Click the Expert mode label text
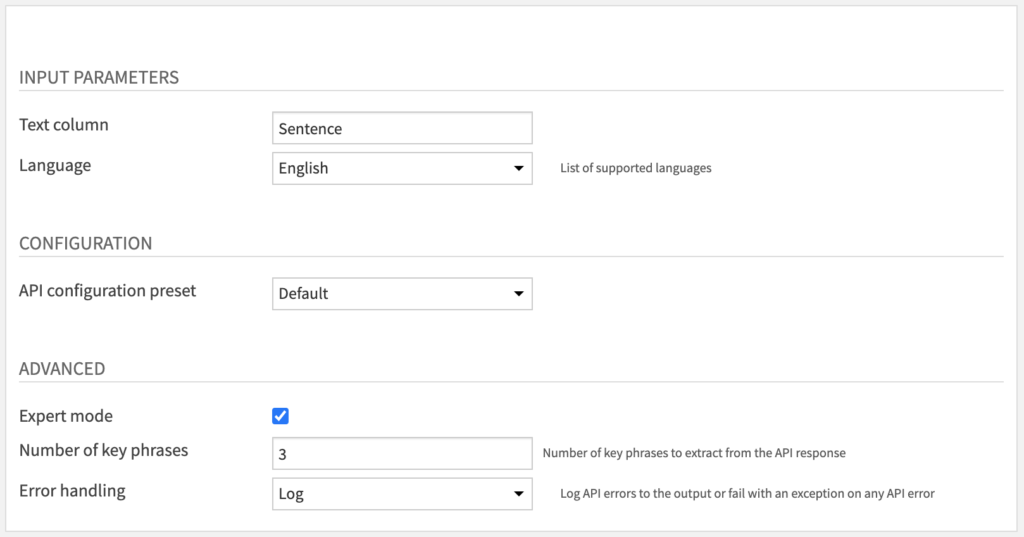Image resolution: width=1024 pixels, height=537 pixels. click(x=66, y=416)
